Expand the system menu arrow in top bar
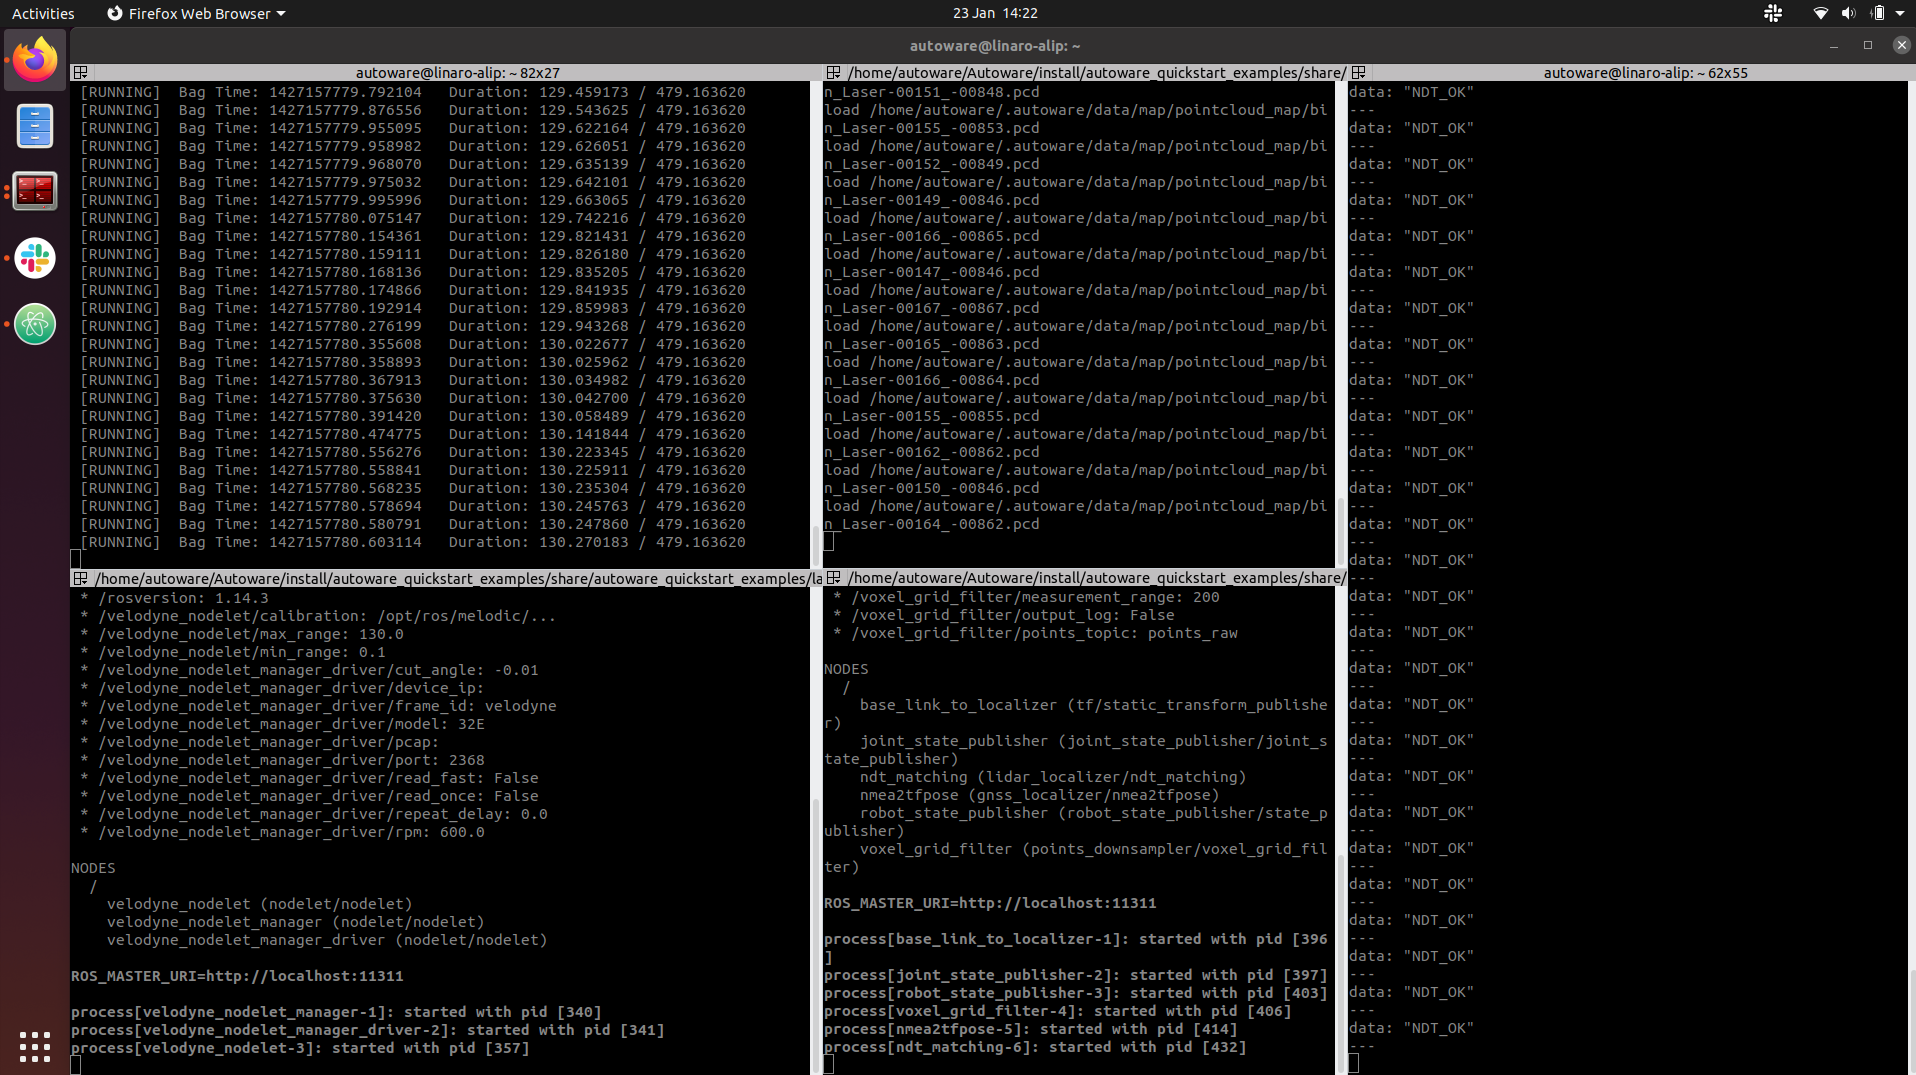Screen dimensions: 1916x1075 pos(1900,13)
